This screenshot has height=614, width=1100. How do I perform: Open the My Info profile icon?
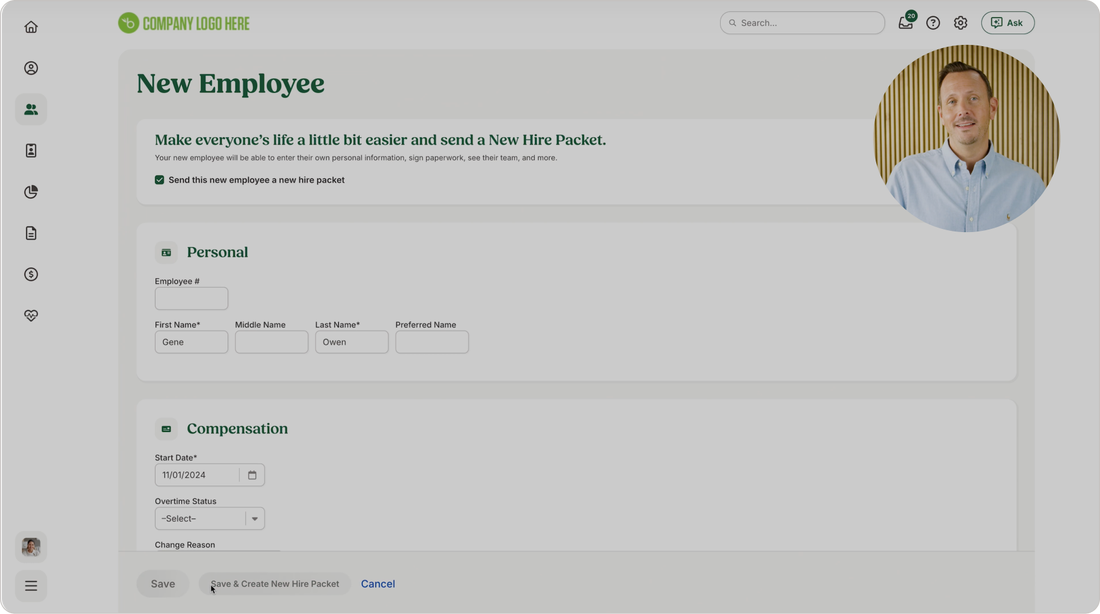31,68
